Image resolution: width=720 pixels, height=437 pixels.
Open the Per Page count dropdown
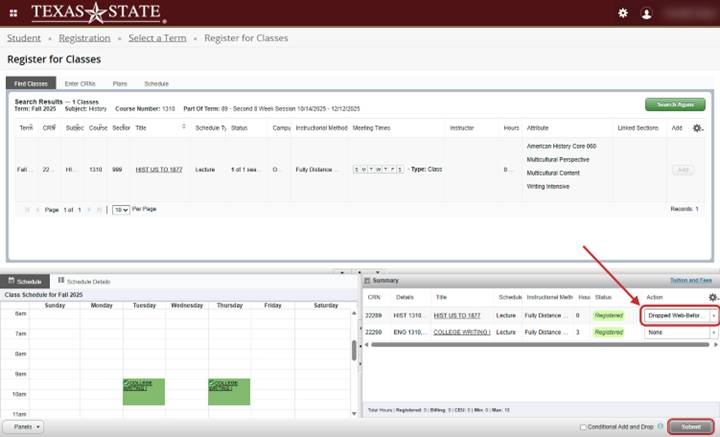(120, 209)
